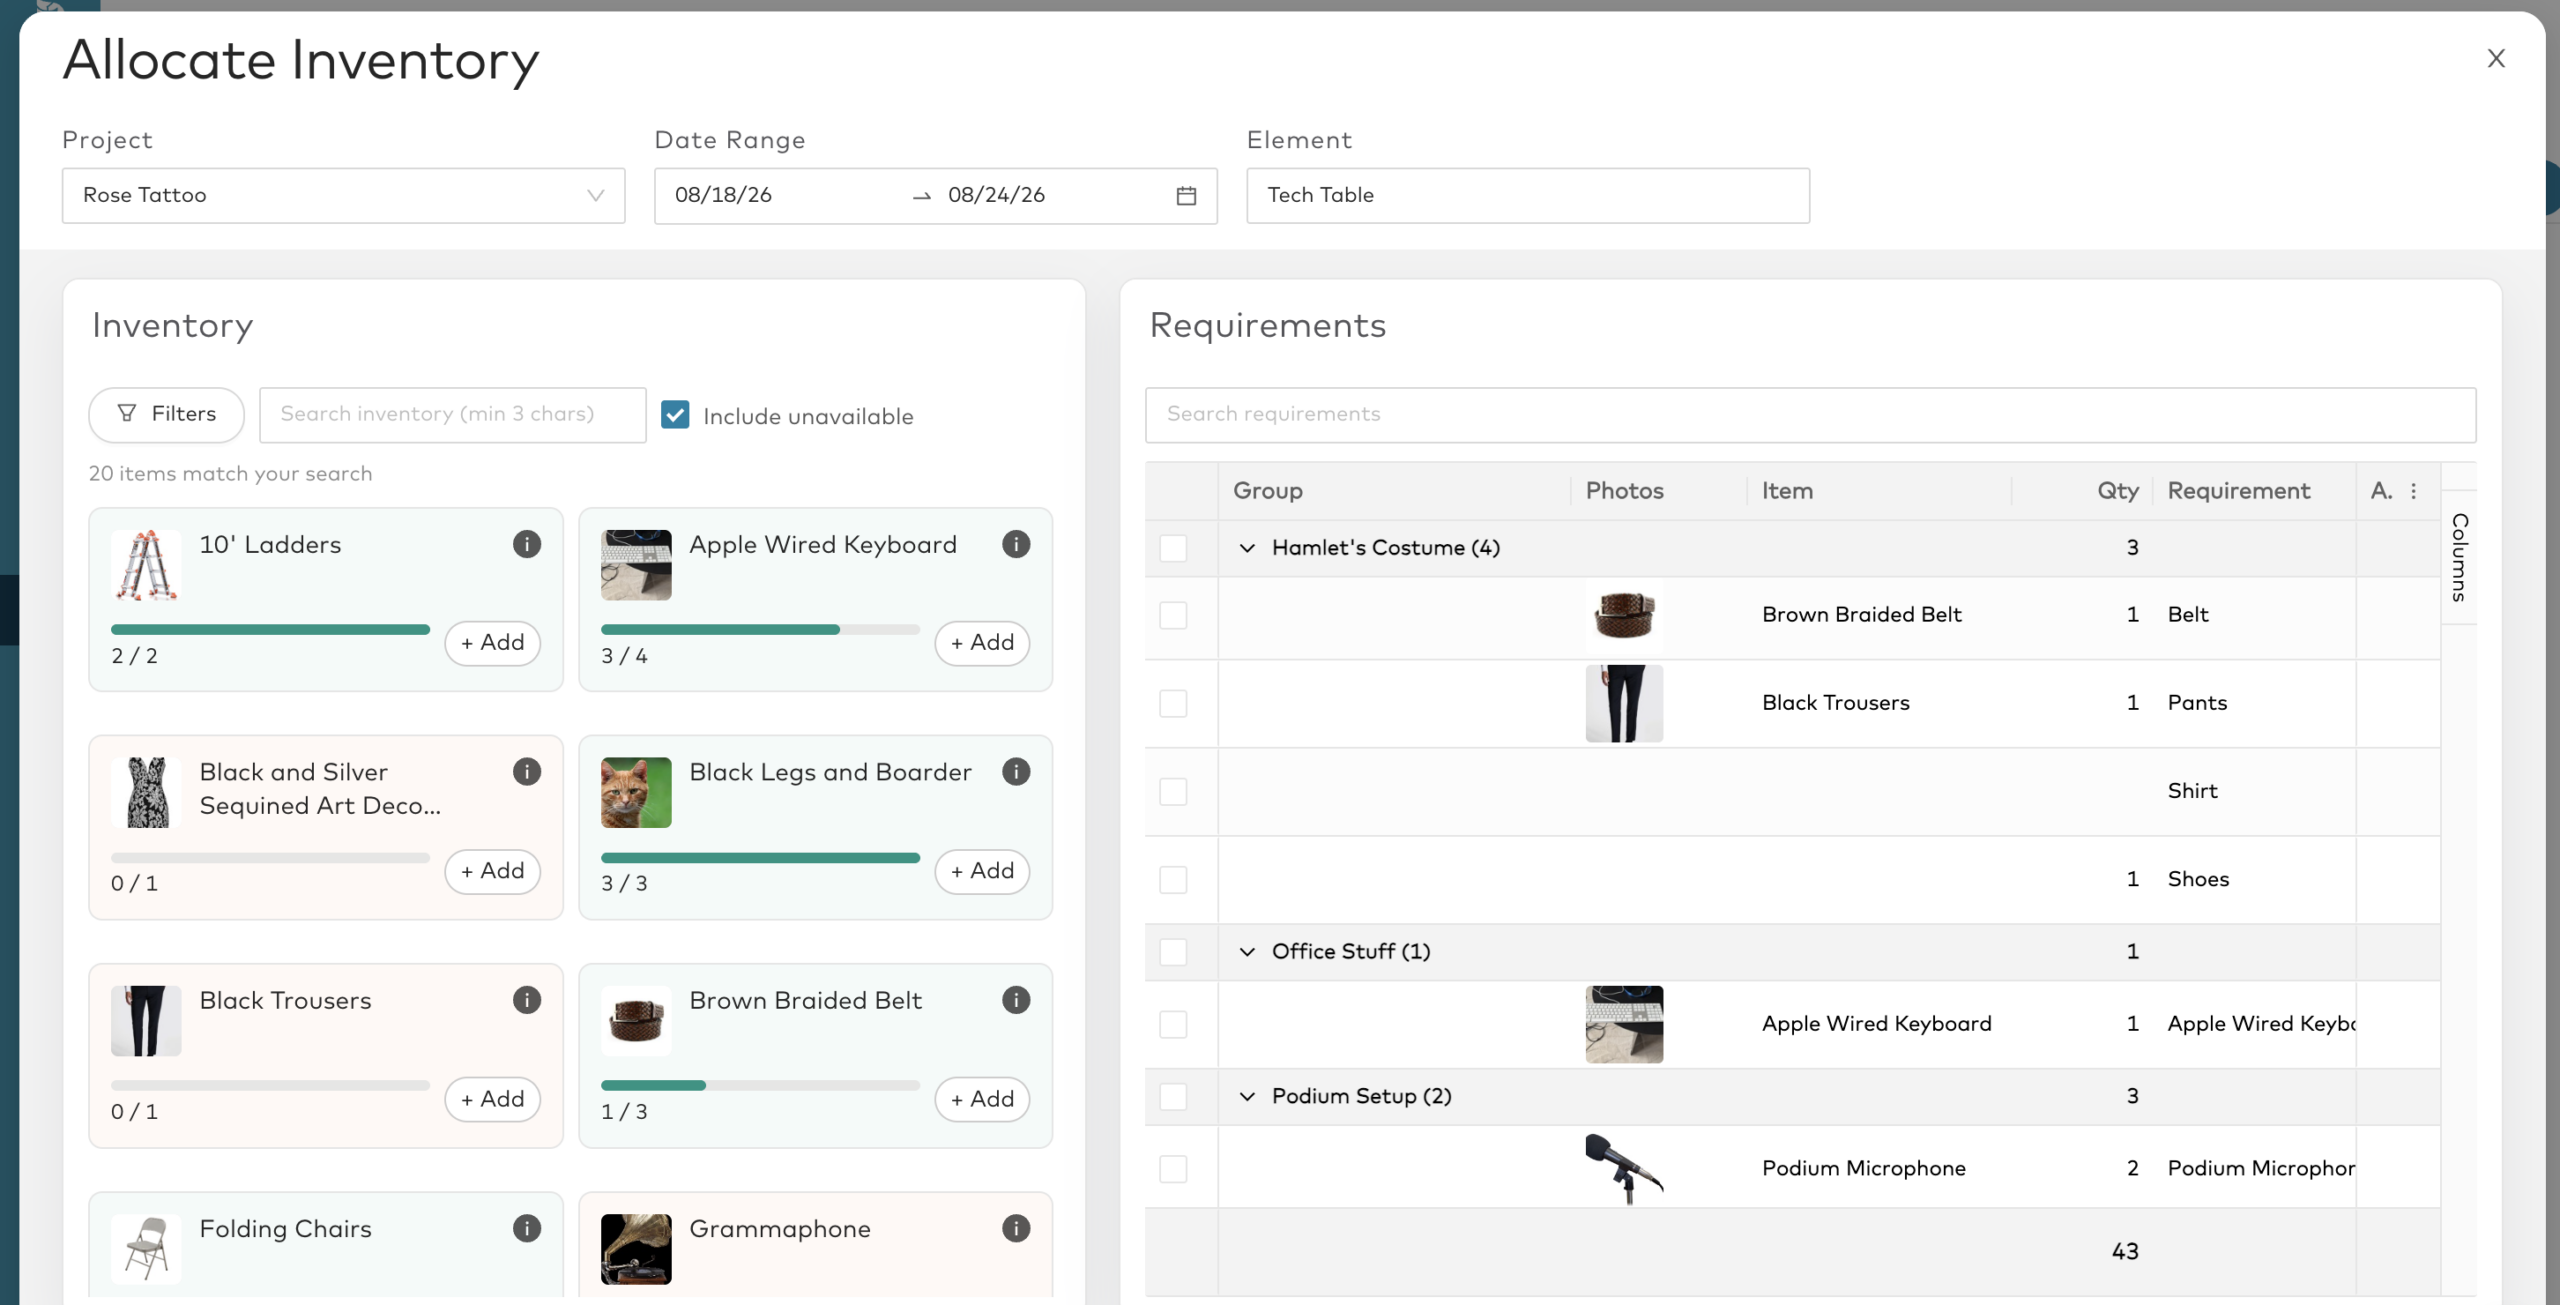Collapse the Hamlet's Costume group
Screen dimensions: 2560x1305
tap(1247, 548)
